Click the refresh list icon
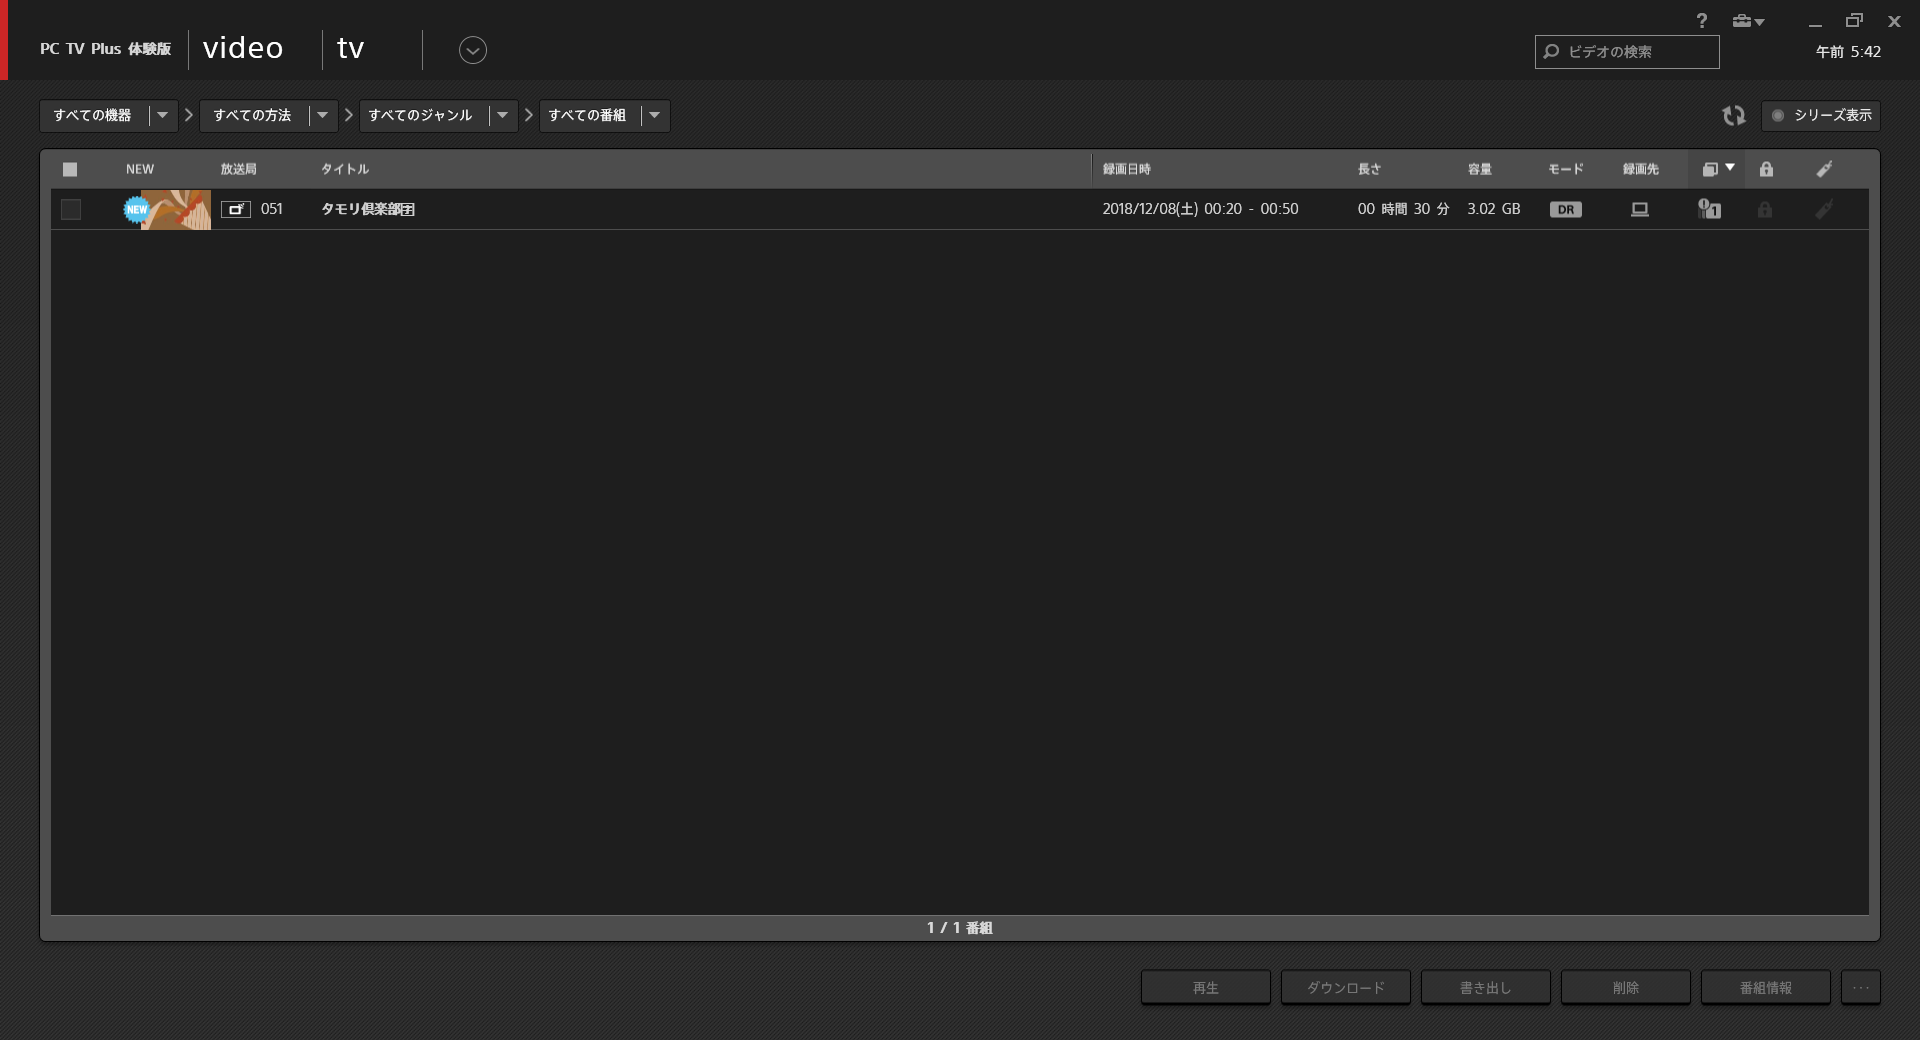1920x1040 pixels. [x=1733, y=116]
